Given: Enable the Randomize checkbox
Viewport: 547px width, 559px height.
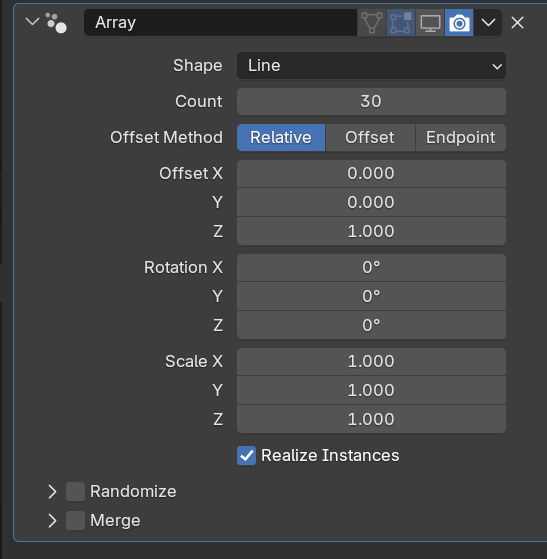Looking at the screenshot, I should [x=76, y=492].
